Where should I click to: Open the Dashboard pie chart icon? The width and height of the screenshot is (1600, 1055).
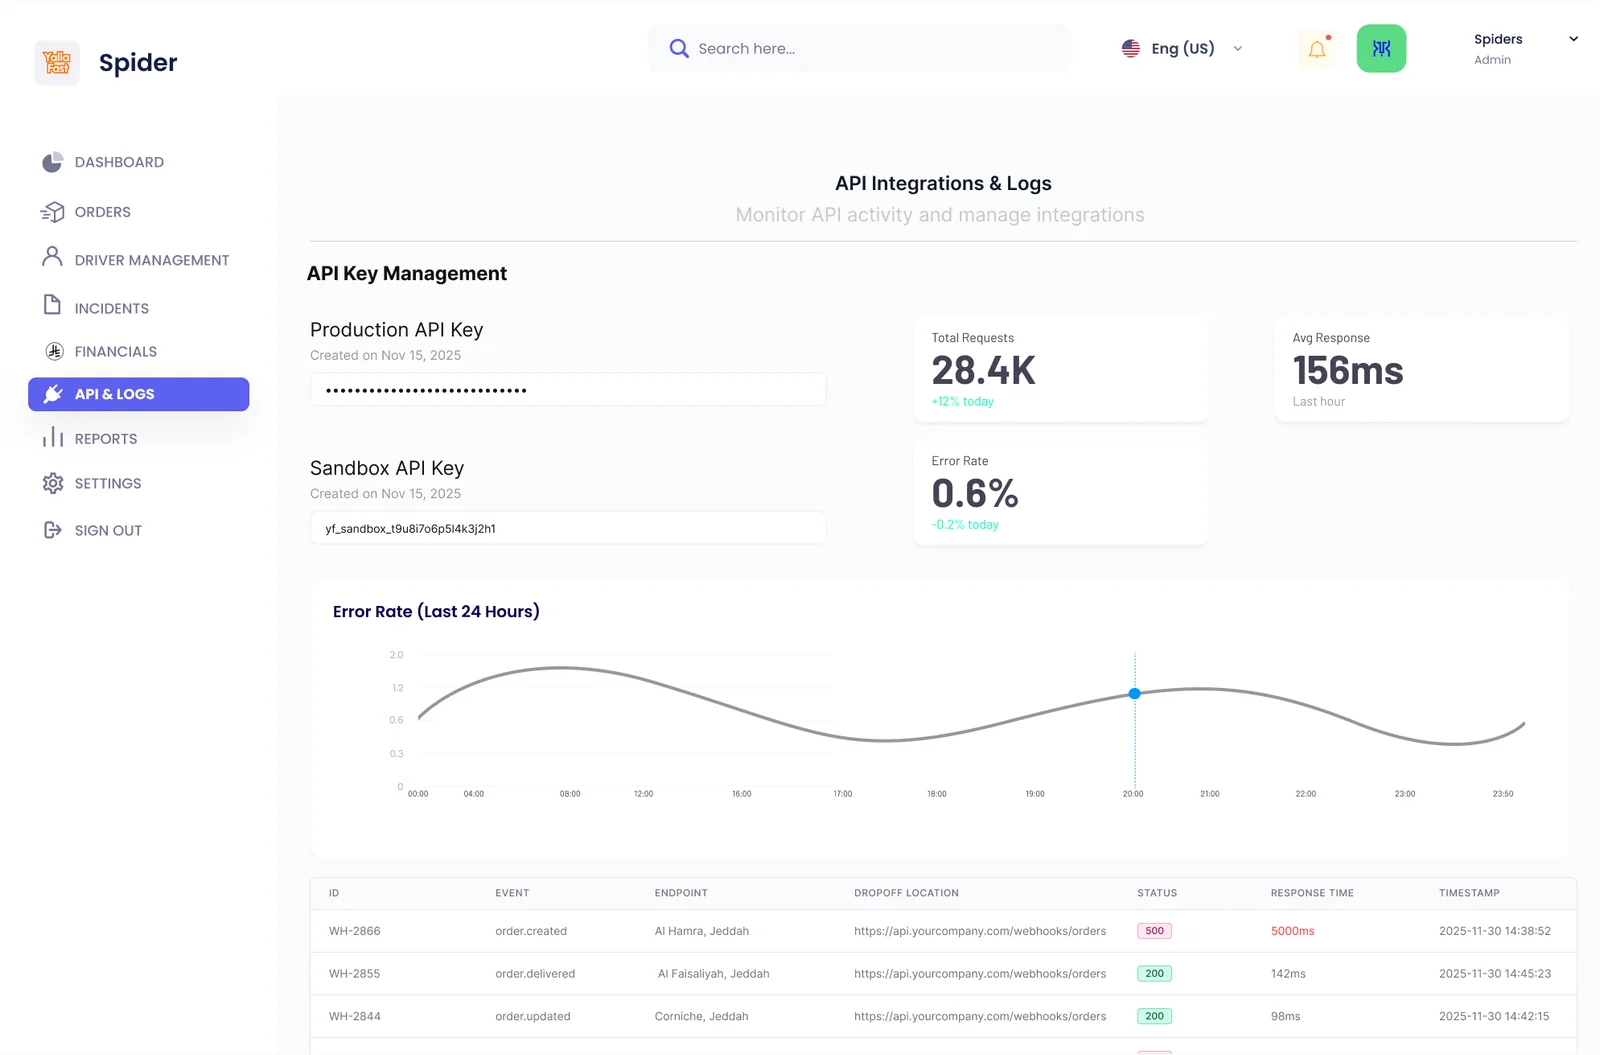tap(53, 162)
